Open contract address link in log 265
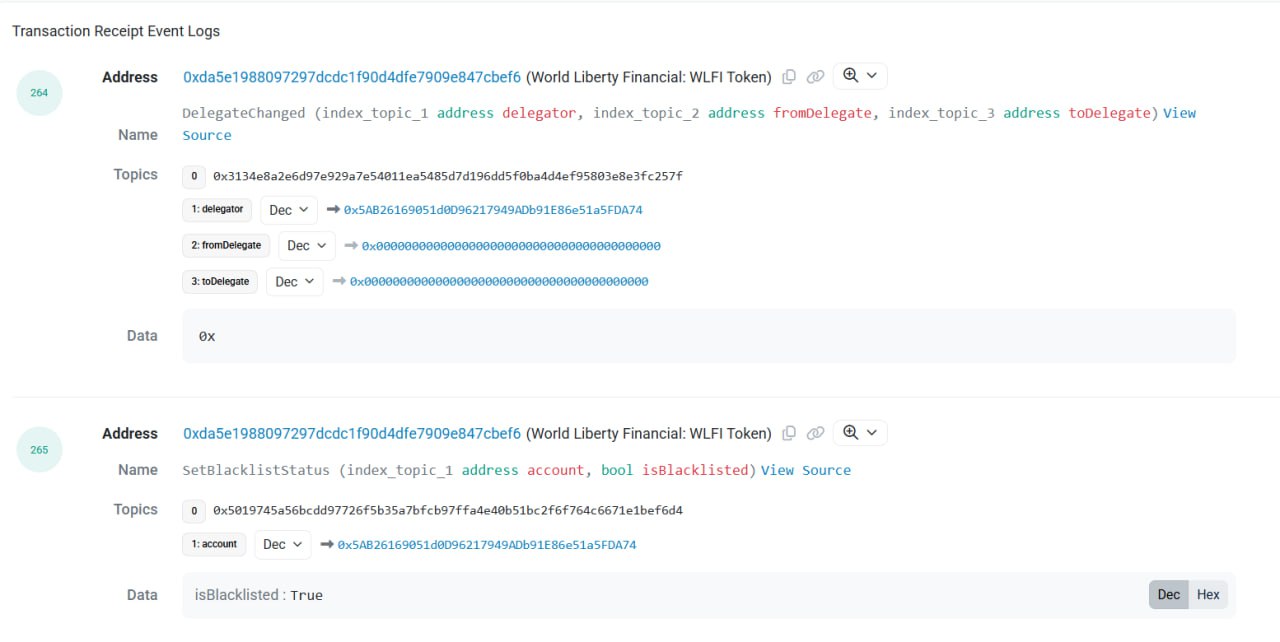1280x642 pixels. 352,434
